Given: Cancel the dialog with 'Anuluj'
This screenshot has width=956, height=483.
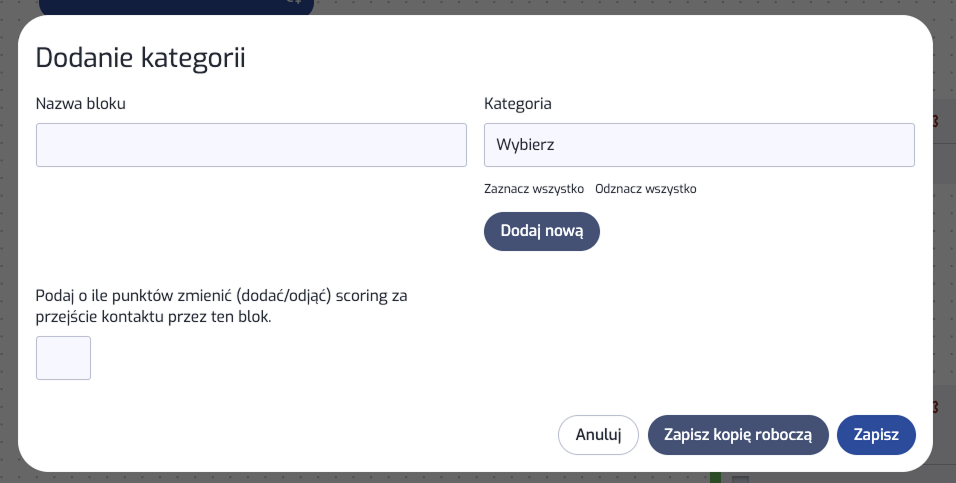Looking at the screenshot, I should 598,435.
